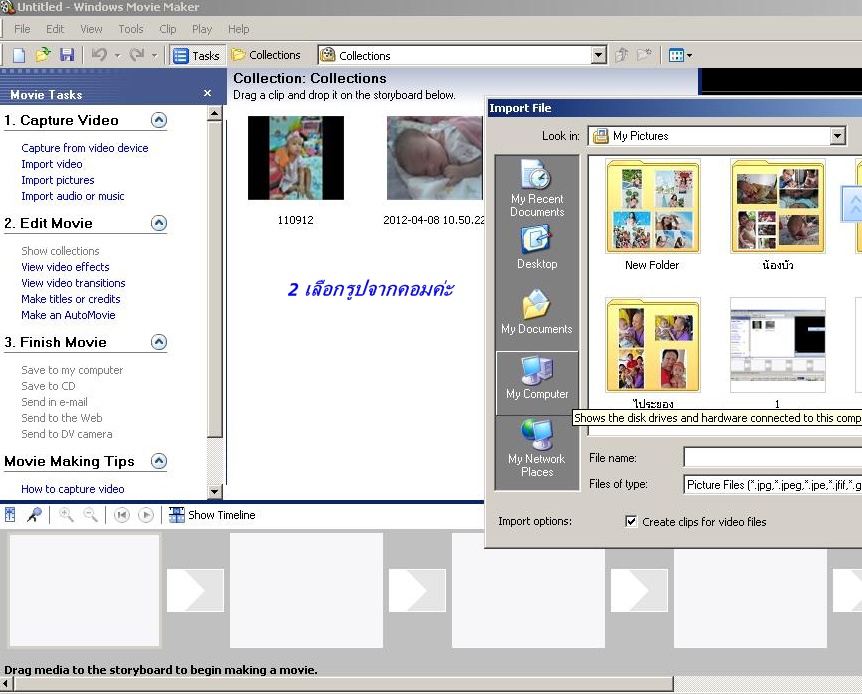Select the 110912 clip thumbnail
This screenshot has width=862, height=694.
296,158
